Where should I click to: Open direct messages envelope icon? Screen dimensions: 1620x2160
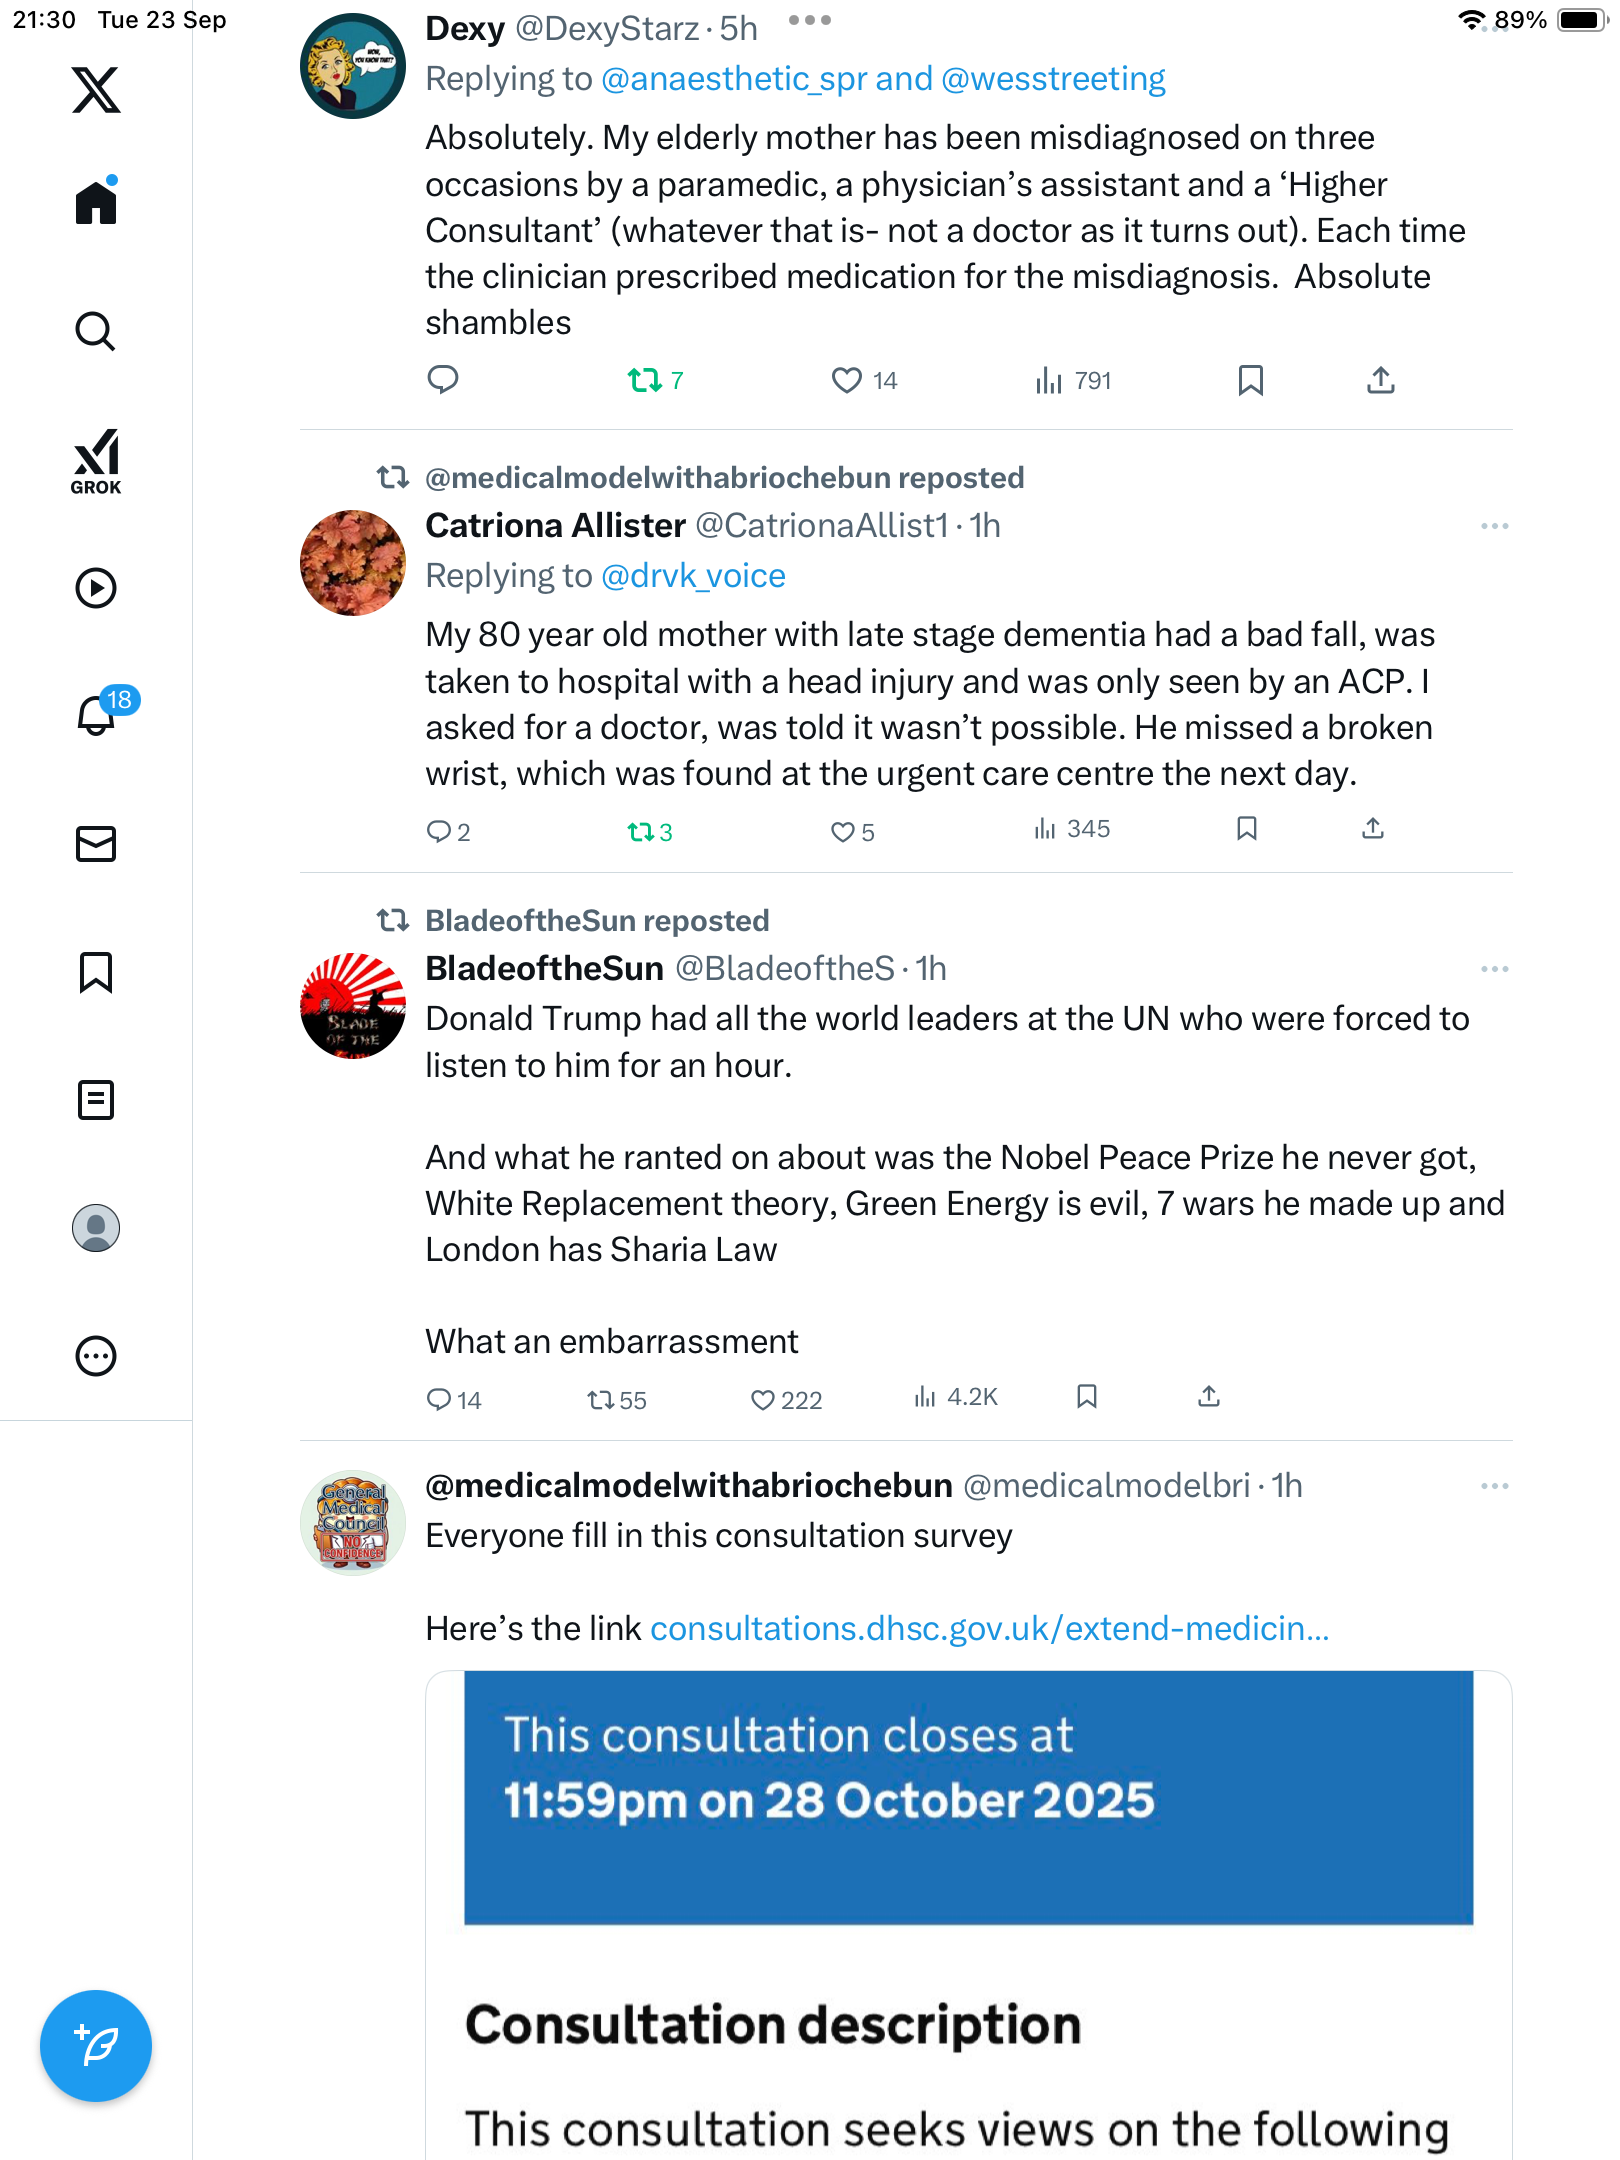coord(96,844)
